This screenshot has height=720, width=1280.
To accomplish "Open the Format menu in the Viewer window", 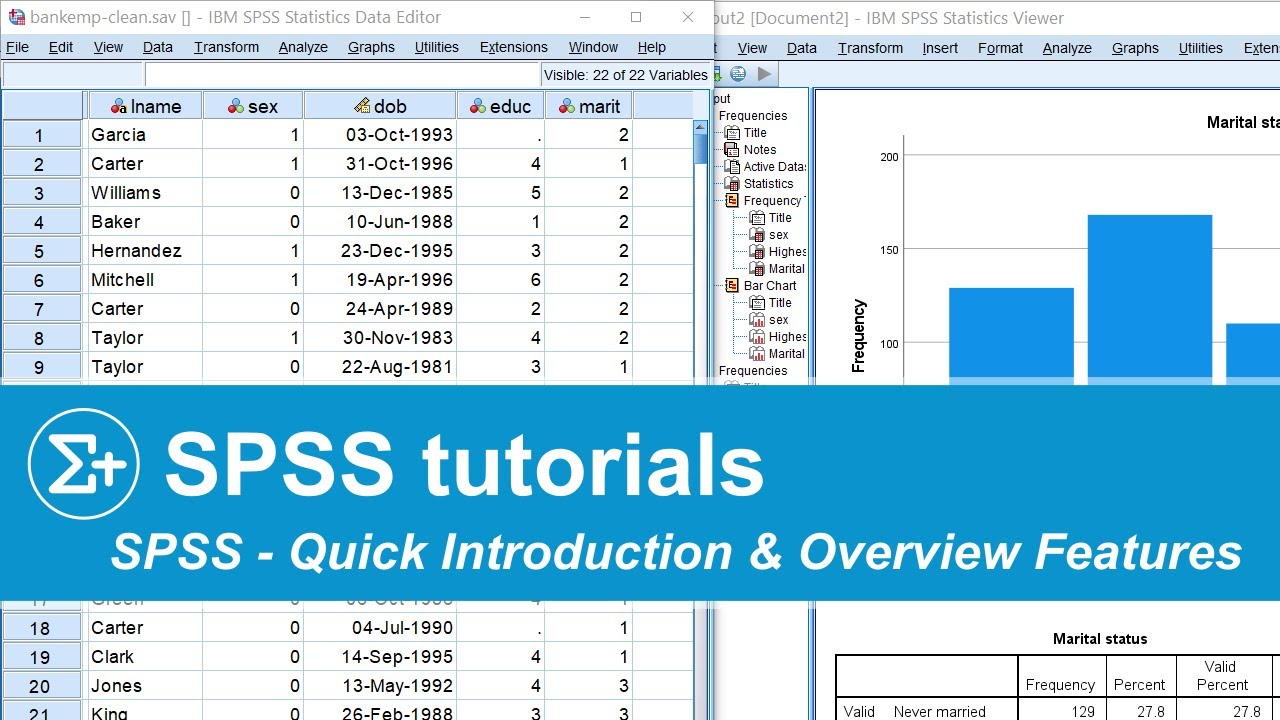I will point(1000,48).
